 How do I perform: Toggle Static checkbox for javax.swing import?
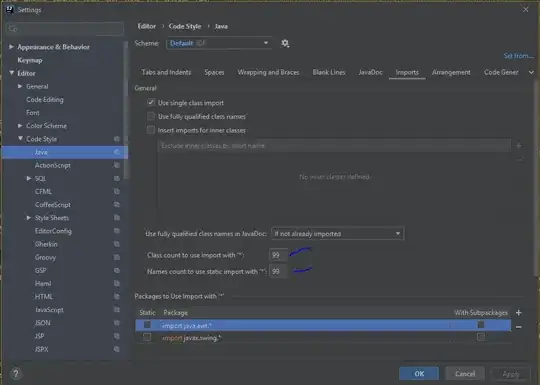(147, 337)
